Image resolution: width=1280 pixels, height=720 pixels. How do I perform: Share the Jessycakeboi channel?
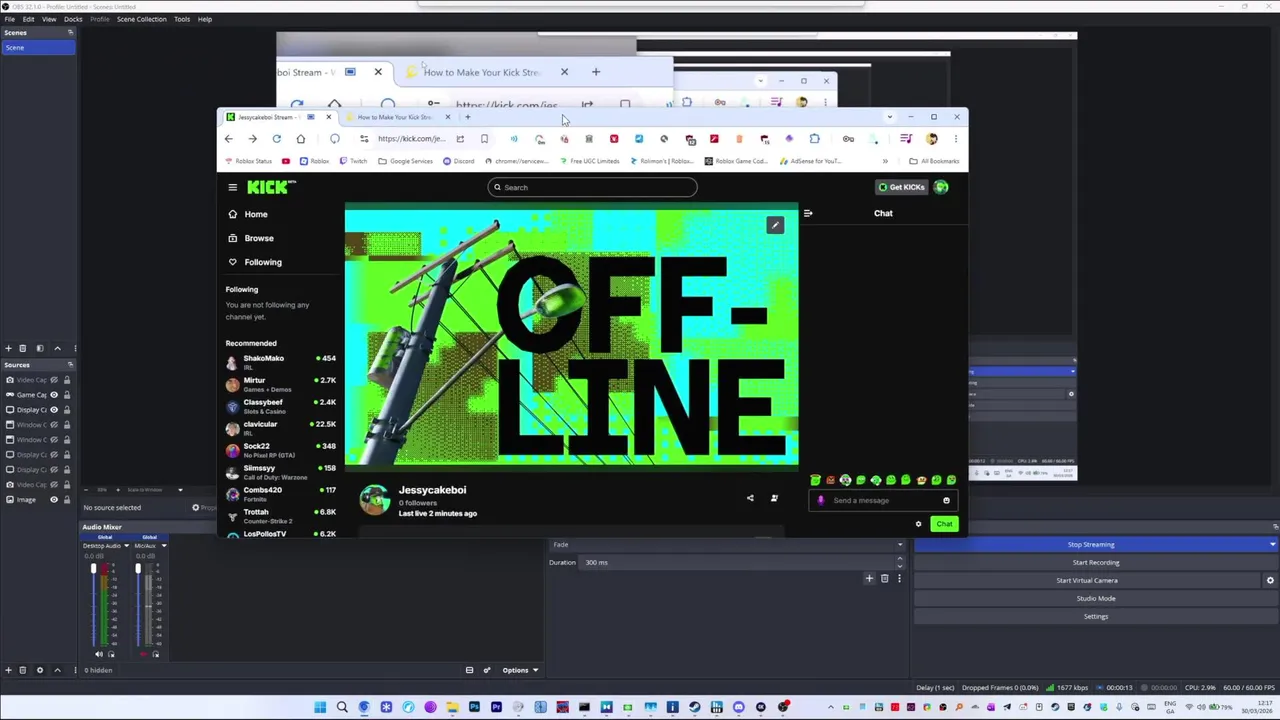[750, 498]
